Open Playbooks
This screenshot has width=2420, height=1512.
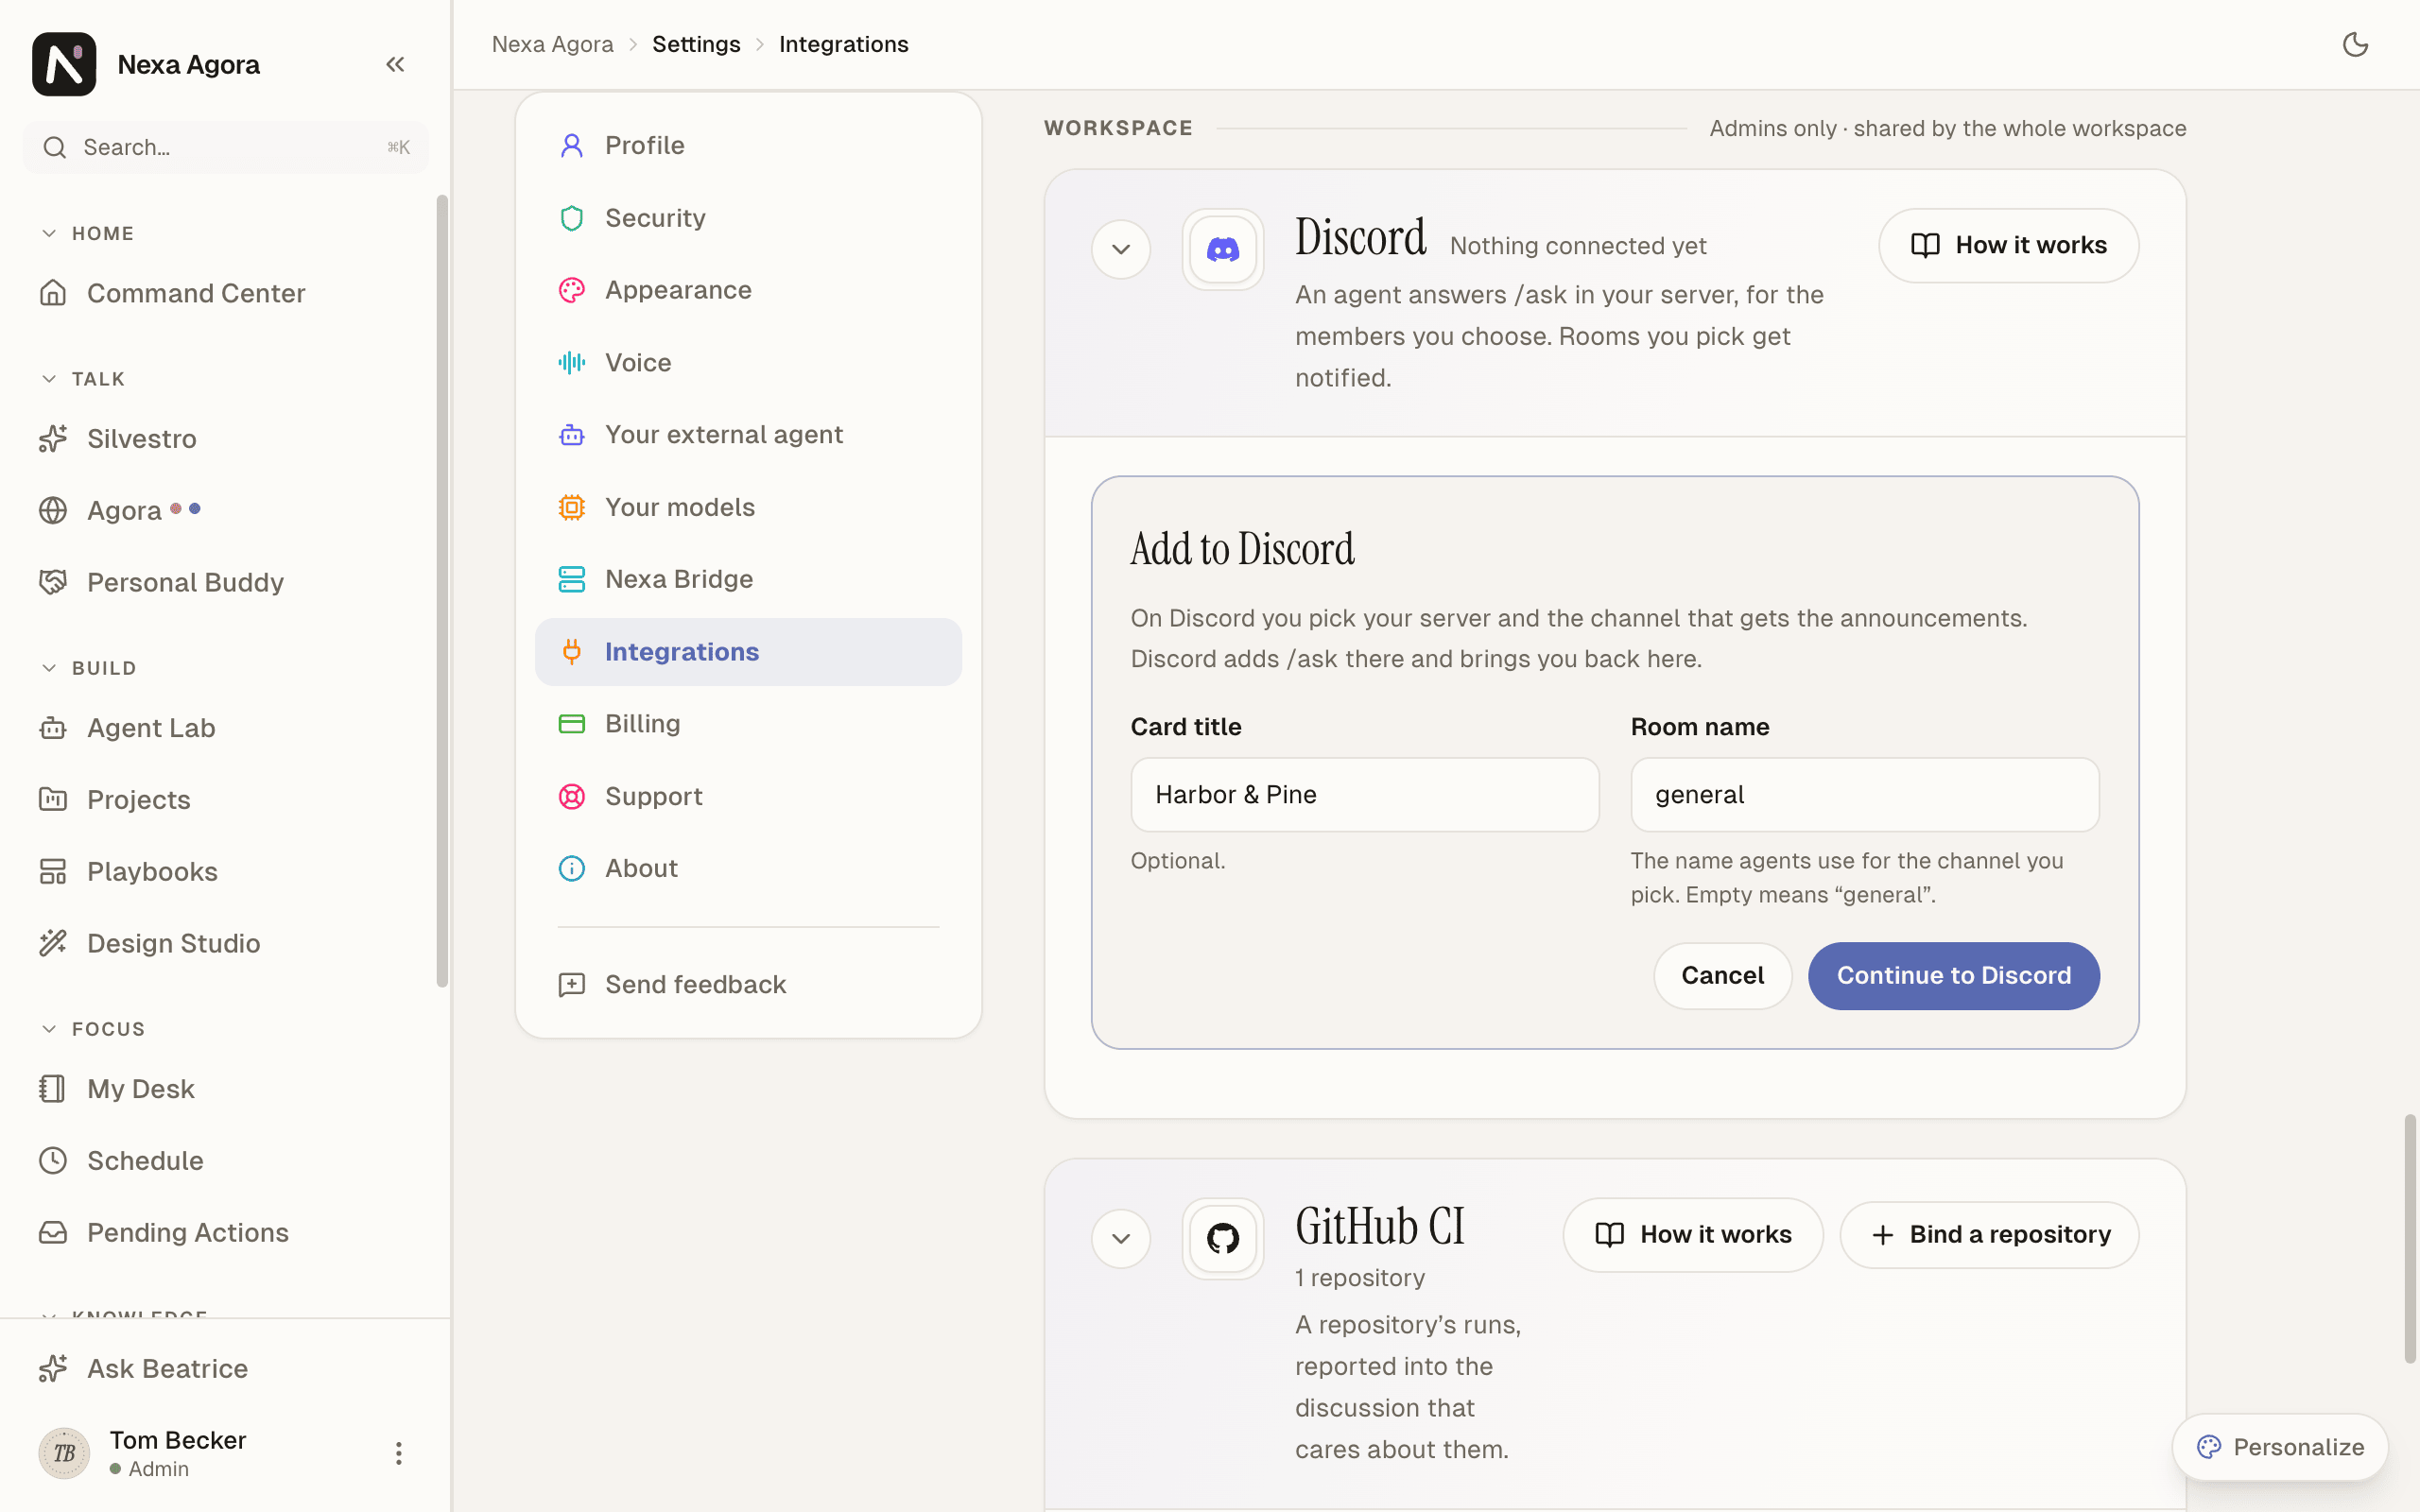[225, 871]
